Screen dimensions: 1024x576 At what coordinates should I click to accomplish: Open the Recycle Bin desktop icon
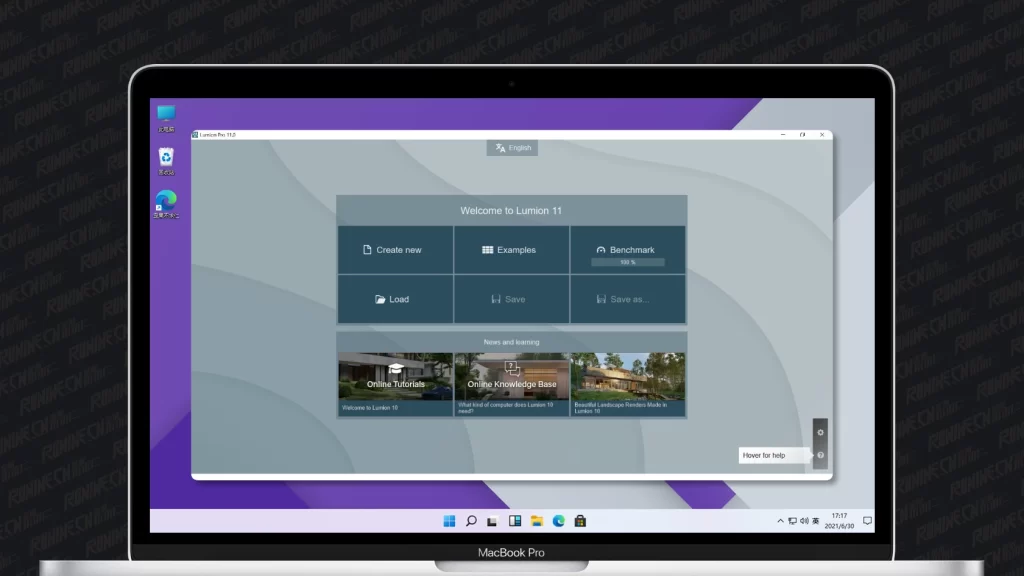166,158
